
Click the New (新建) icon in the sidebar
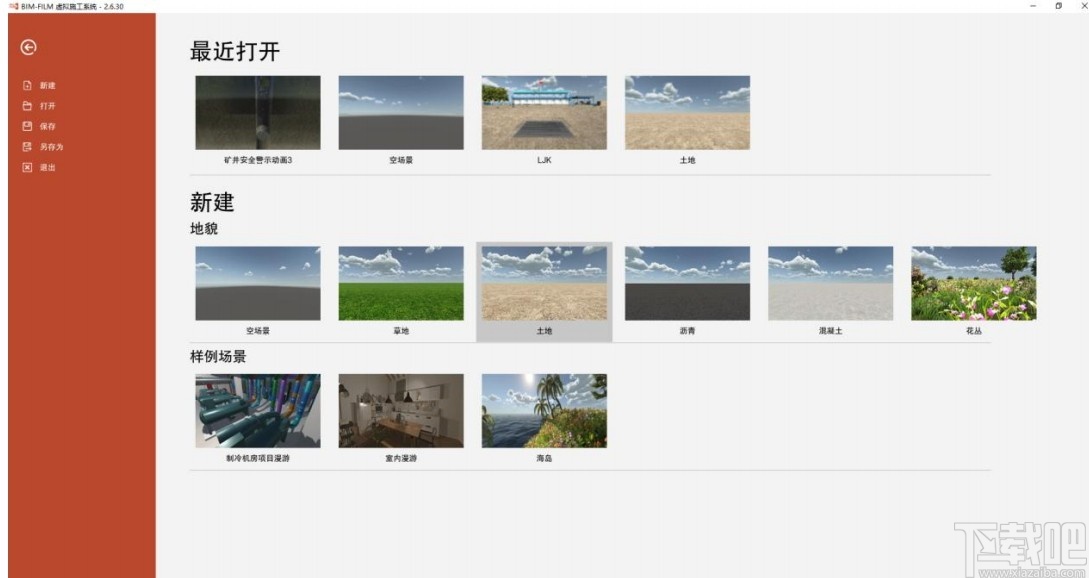pyautogui.click(x=25, y=85)
